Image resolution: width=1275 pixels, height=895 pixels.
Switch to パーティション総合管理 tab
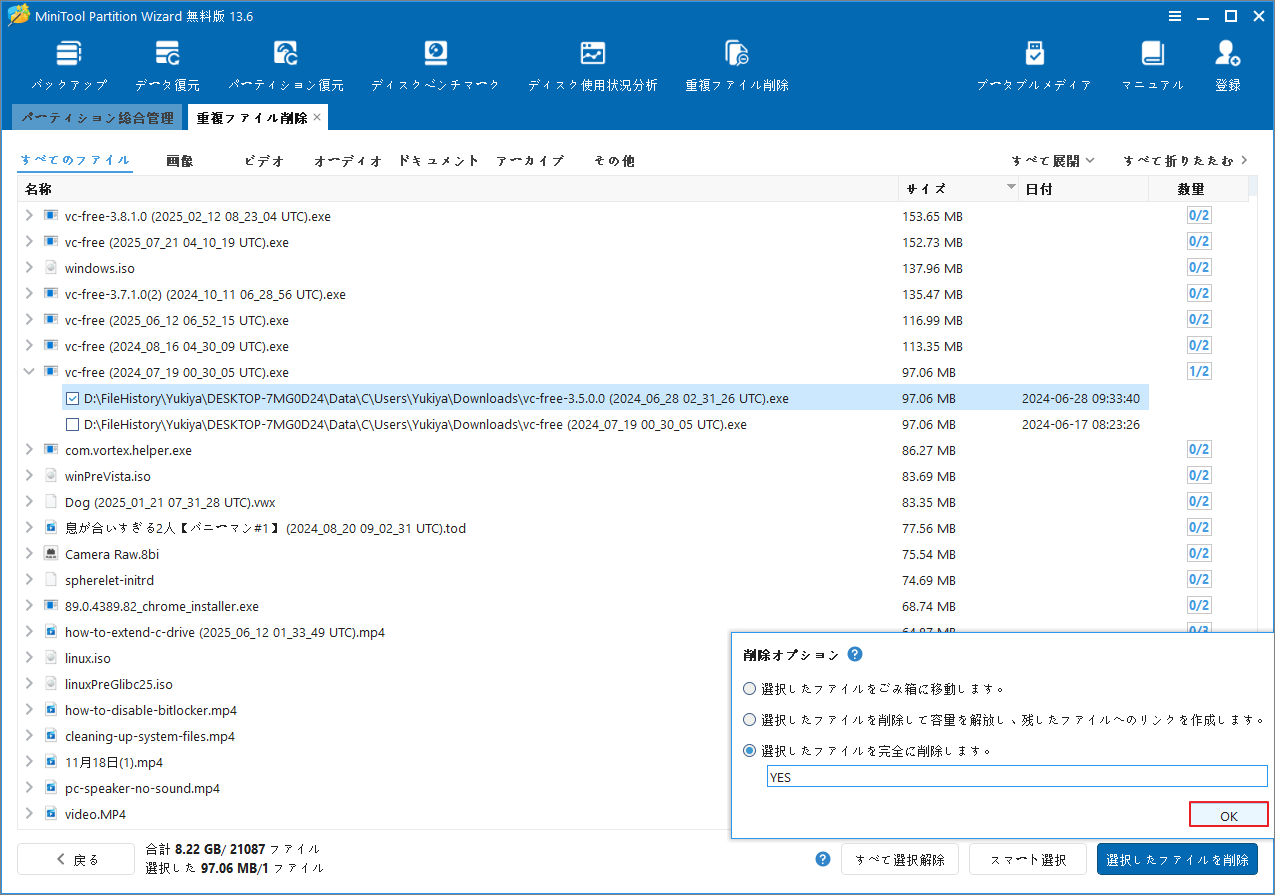[97, 117]
